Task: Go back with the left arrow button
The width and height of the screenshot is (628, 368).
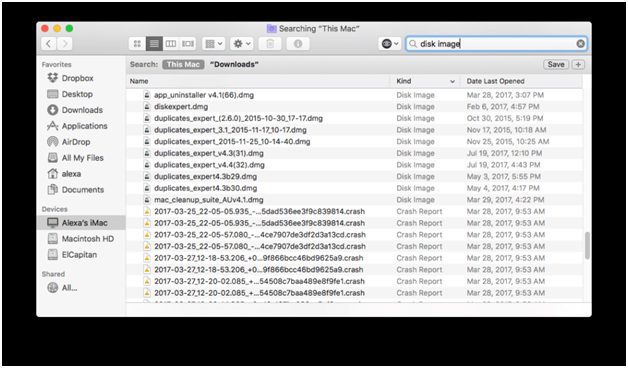Action: pyautogui.click(x=49, y=44)
